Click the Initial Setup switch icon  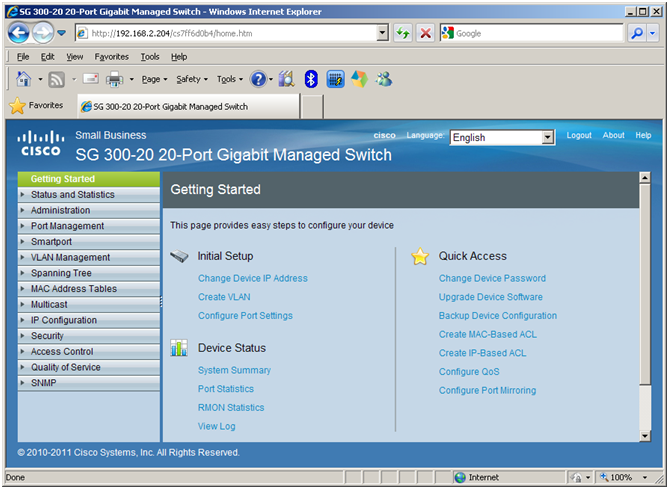click(x=179, y=256)
